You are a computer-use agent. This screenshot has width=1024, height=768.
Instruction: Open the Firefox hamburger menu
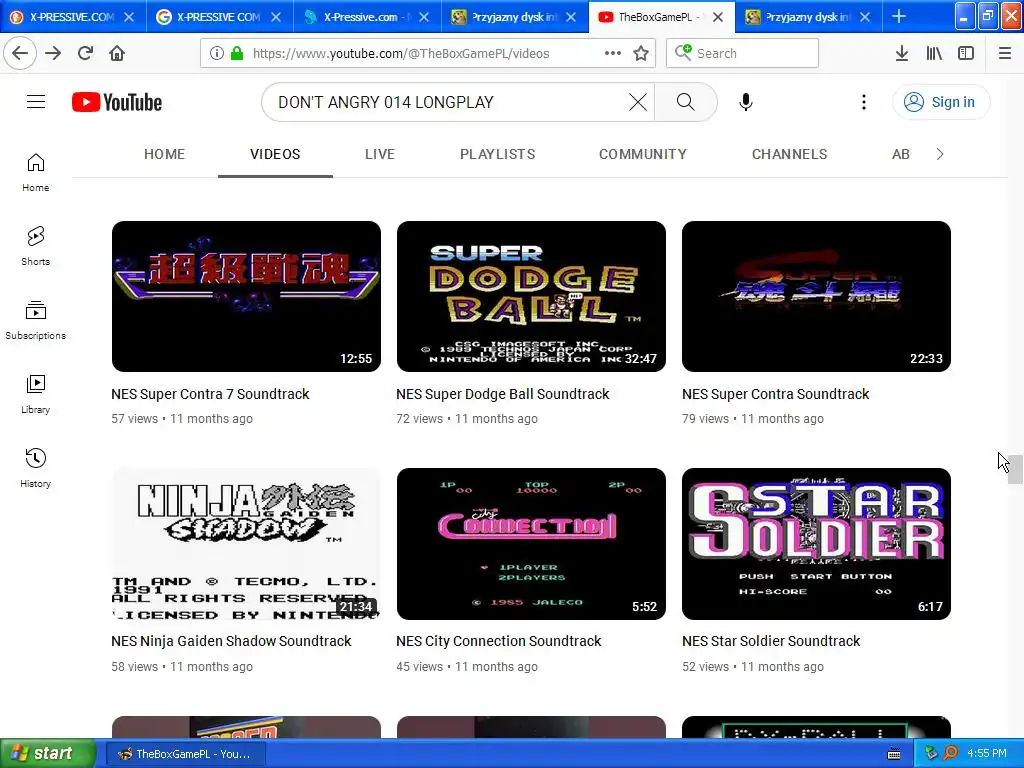tap(1005, 54)
